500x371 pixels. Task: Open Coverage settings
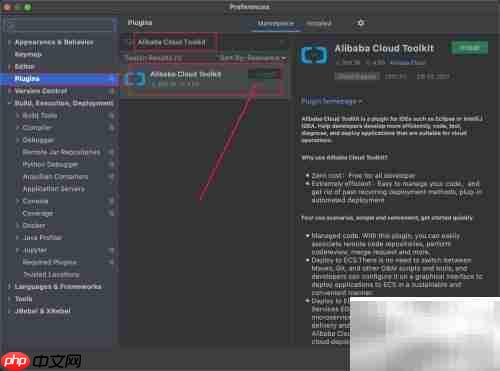coord(38,213)
